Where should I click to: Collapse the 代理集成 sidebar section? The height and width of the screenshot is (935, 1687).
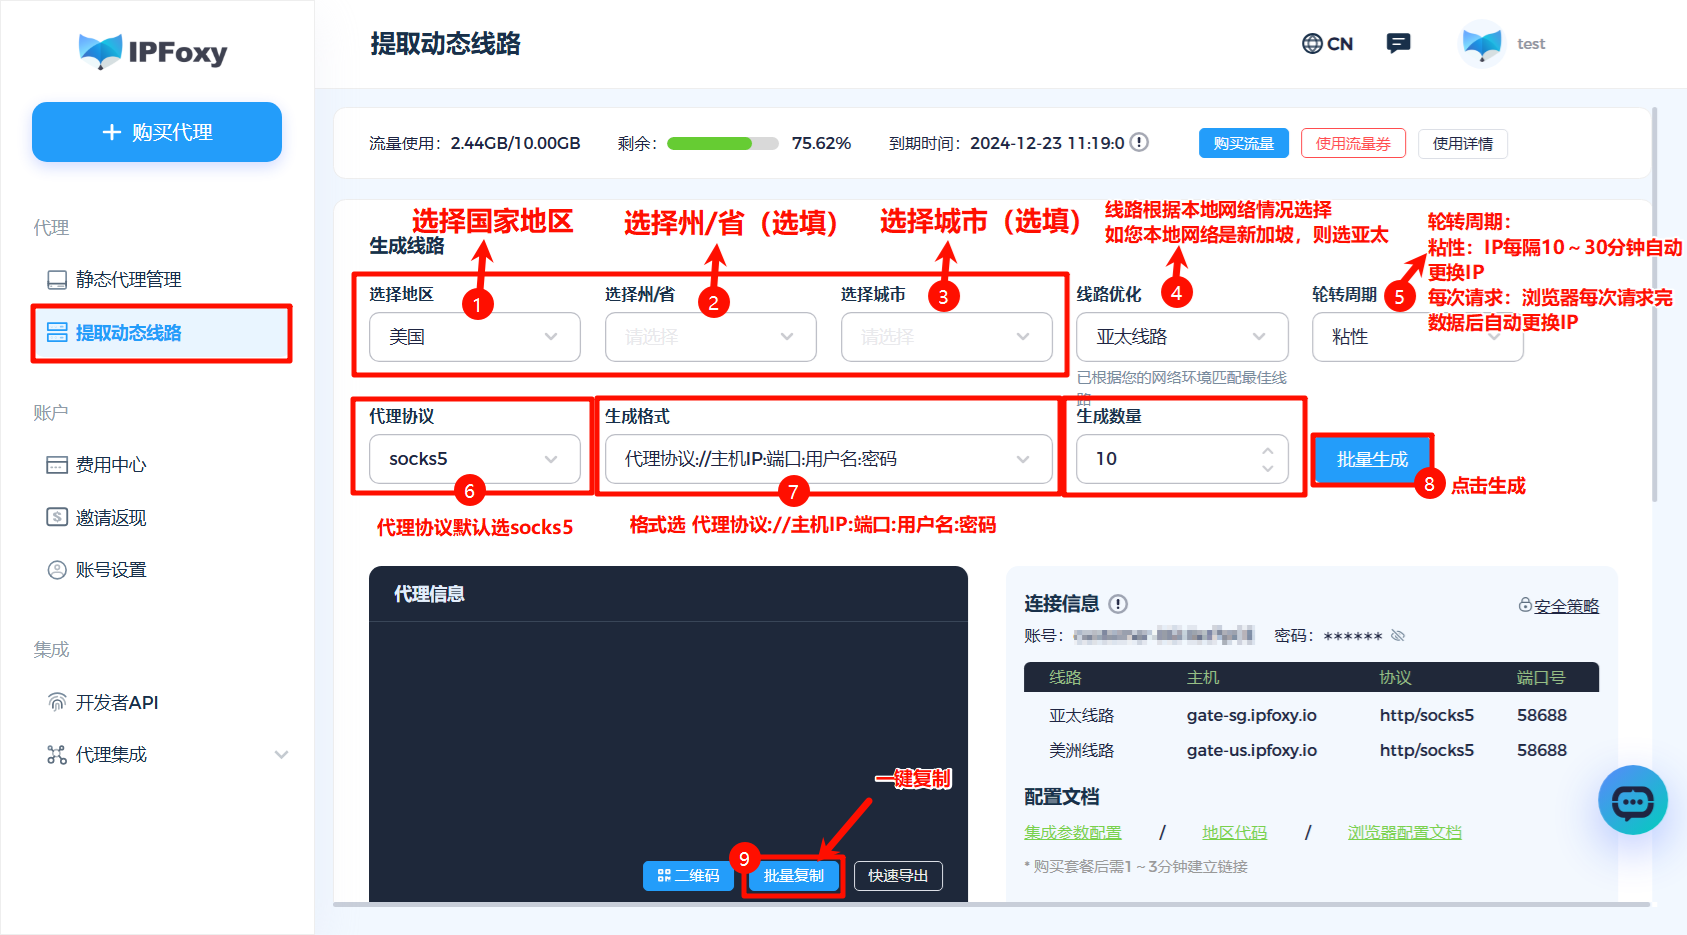[x=281, y=755]
